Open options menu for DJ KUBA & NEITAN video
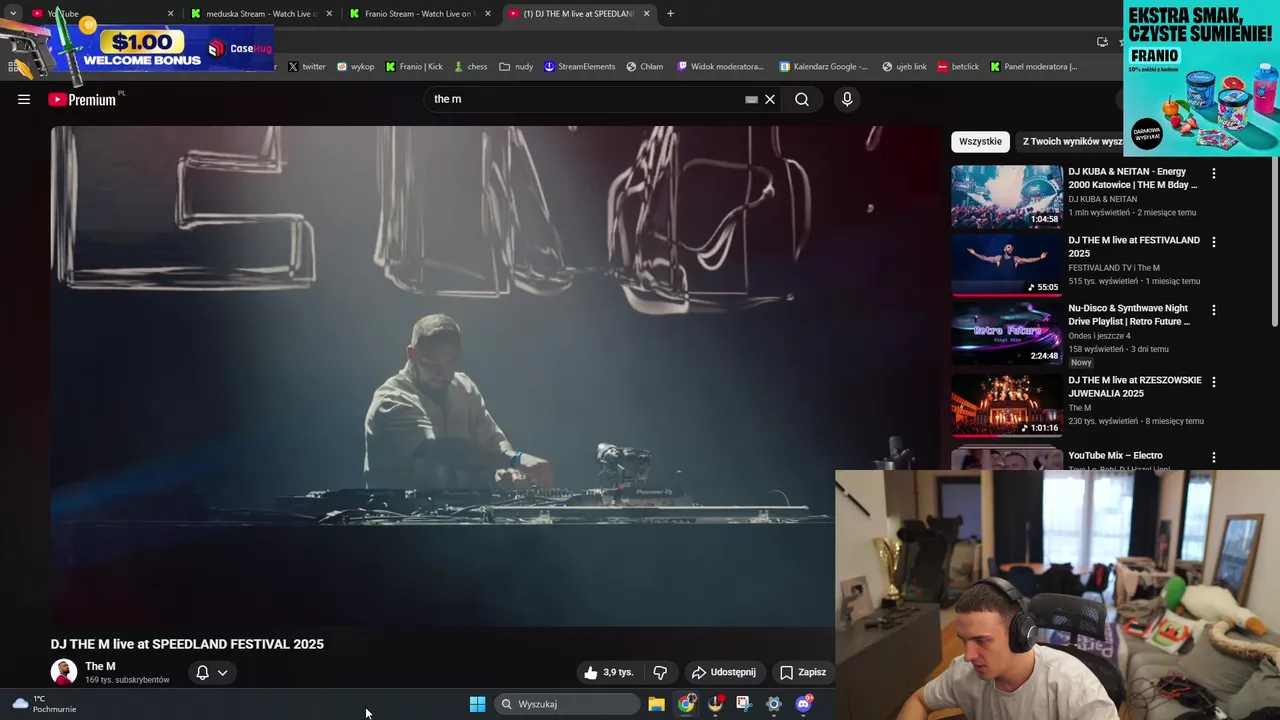Screen dimensions: 1280x720 point(1214,173)
